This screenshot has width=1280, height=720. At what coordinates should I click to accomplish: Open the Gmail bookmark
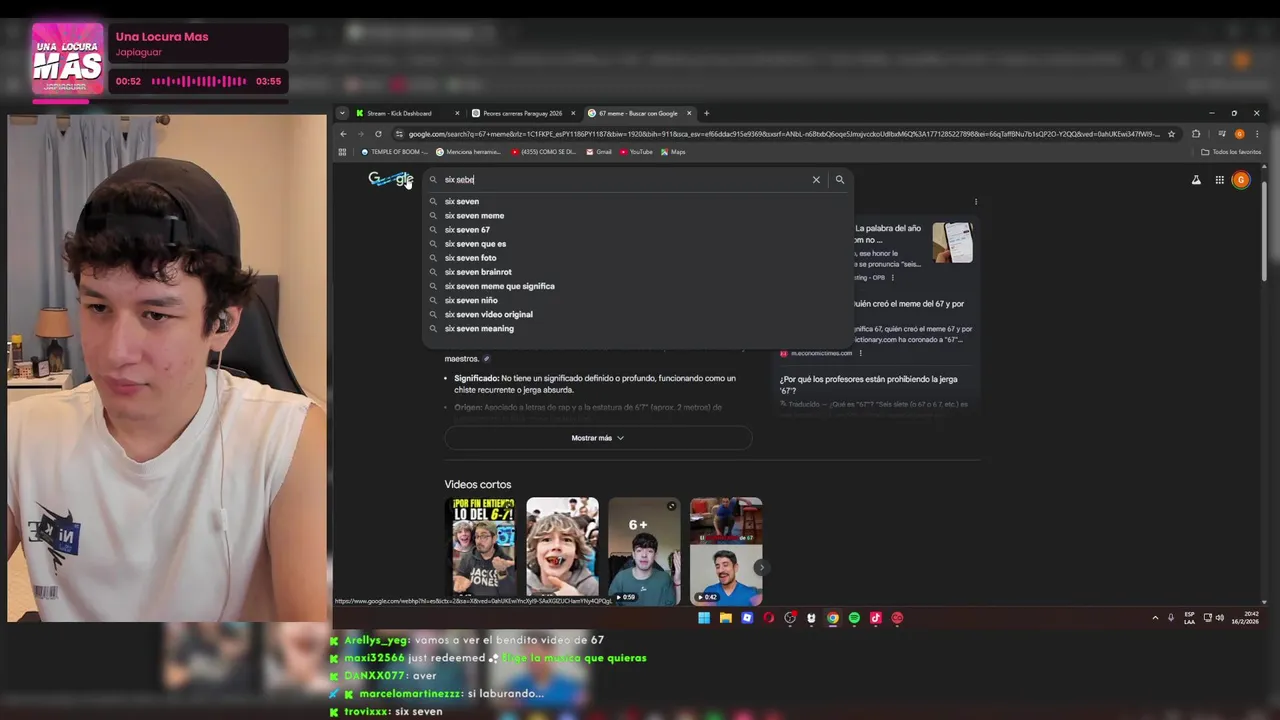pos(598,152)
